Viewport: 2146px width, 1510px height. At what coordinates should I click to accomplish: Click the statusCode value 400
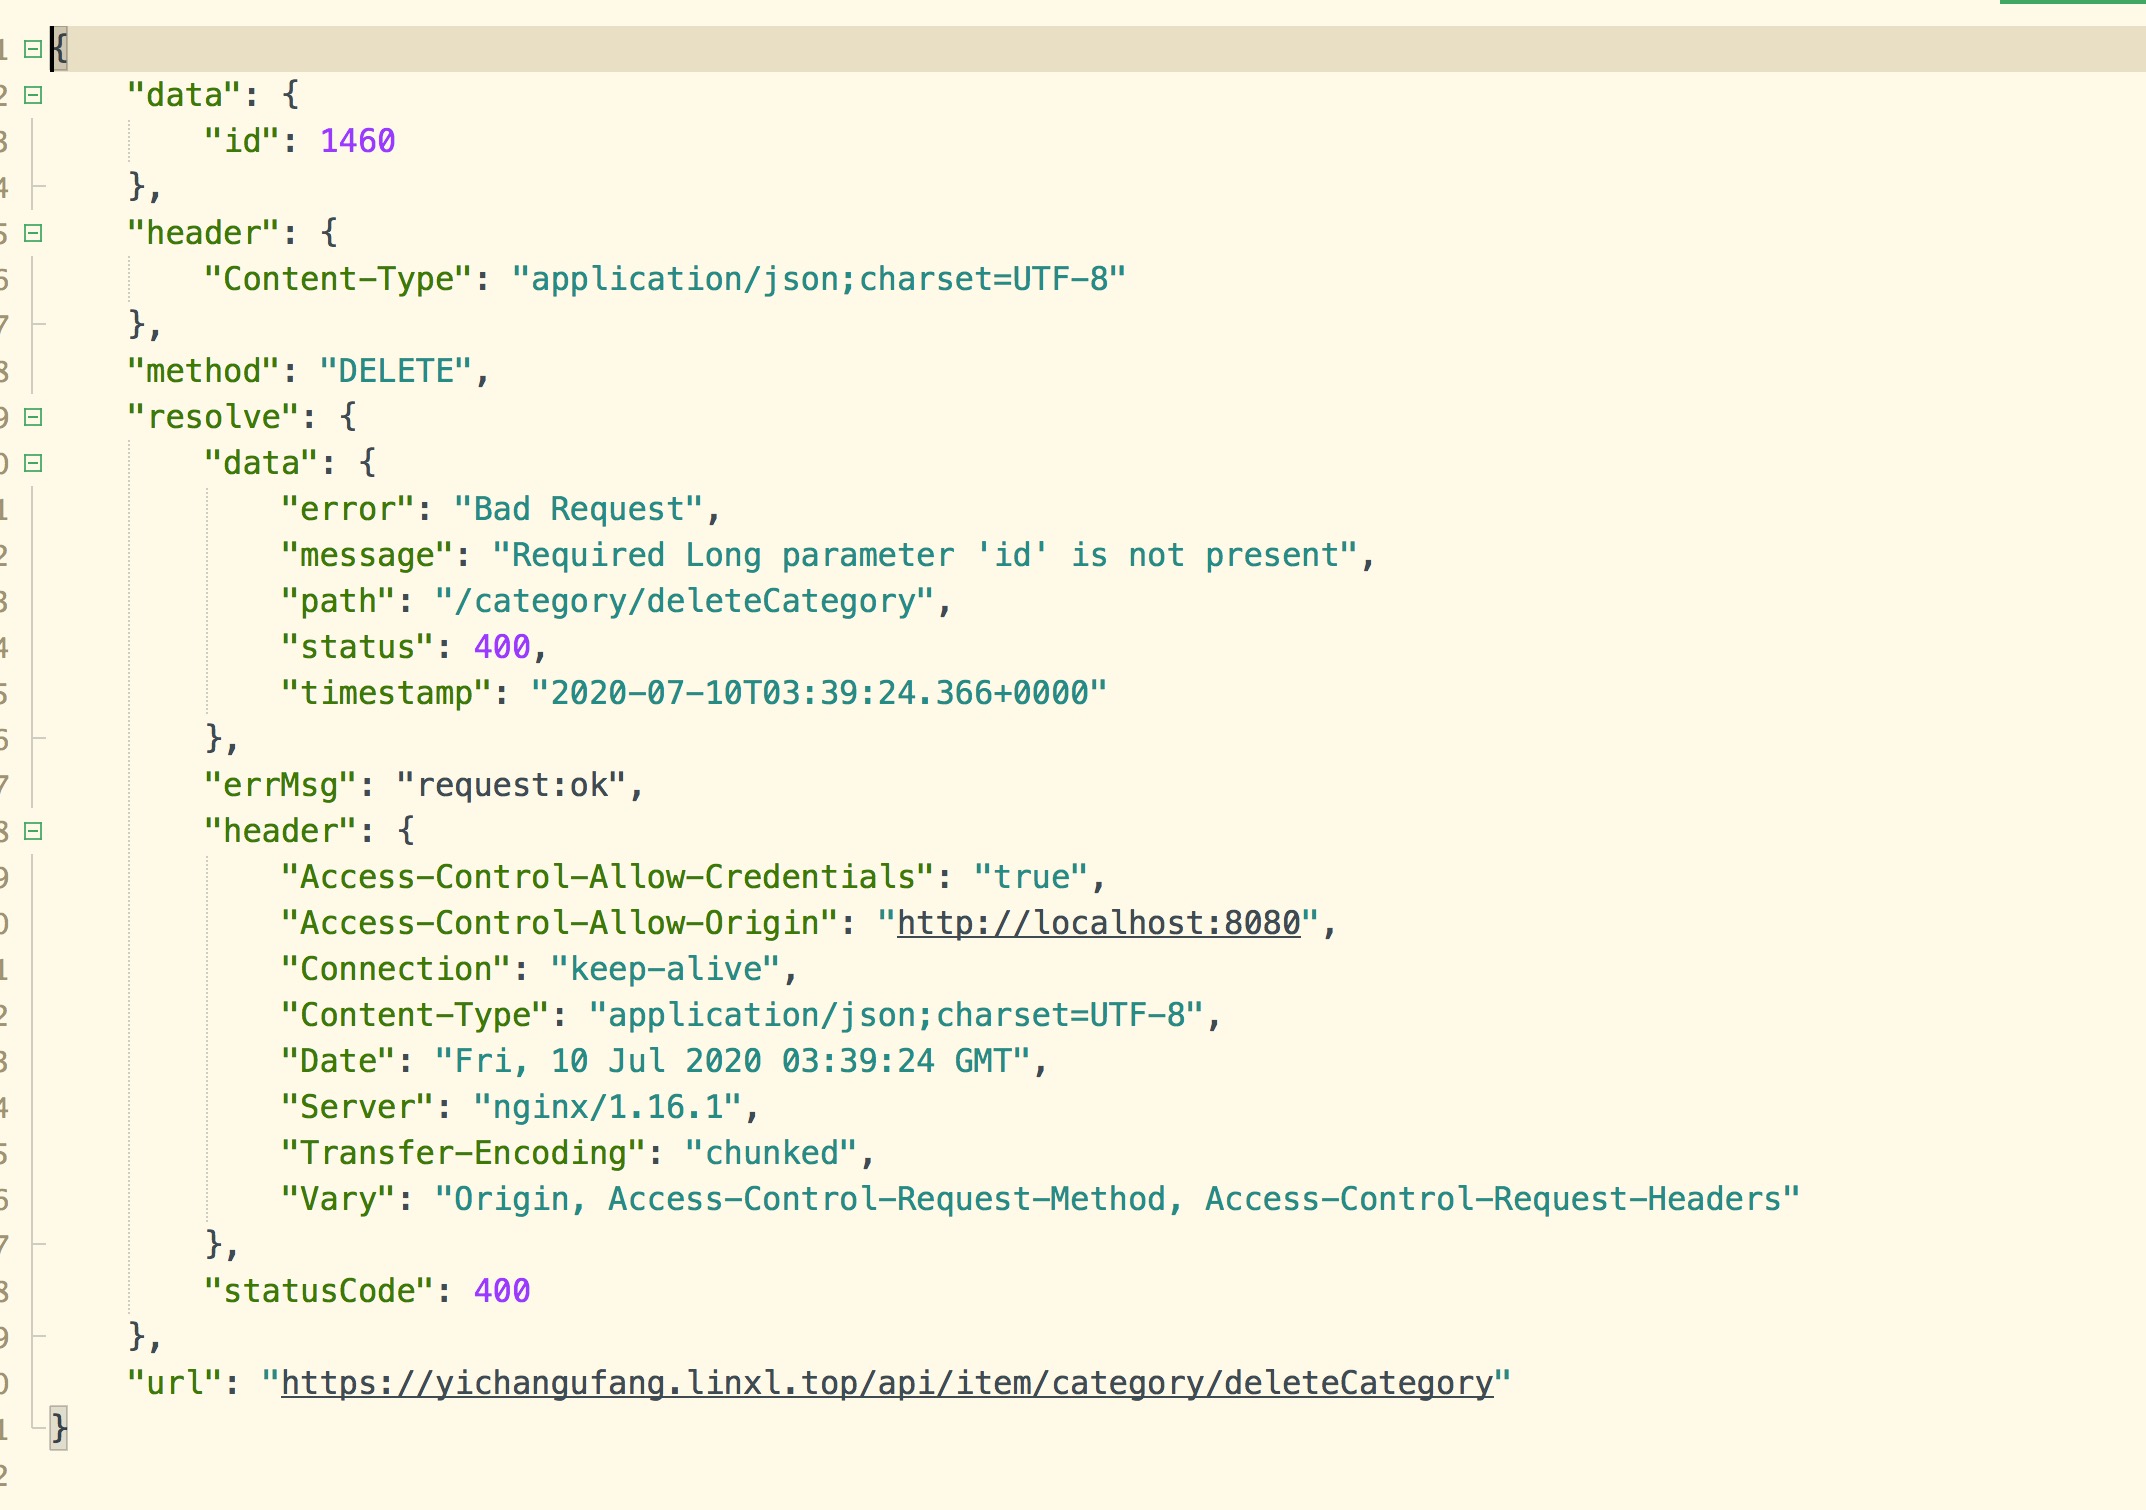point(502,1291)
